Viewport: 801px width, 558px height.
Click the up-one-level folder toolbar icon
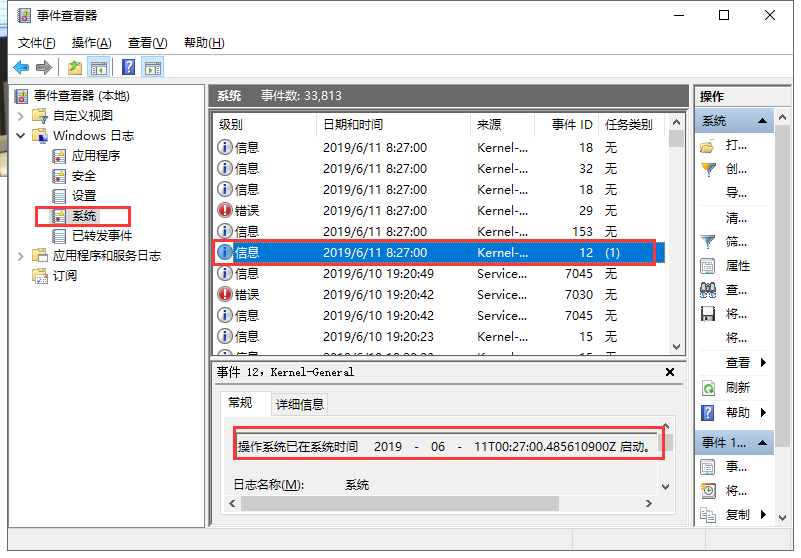75,67
